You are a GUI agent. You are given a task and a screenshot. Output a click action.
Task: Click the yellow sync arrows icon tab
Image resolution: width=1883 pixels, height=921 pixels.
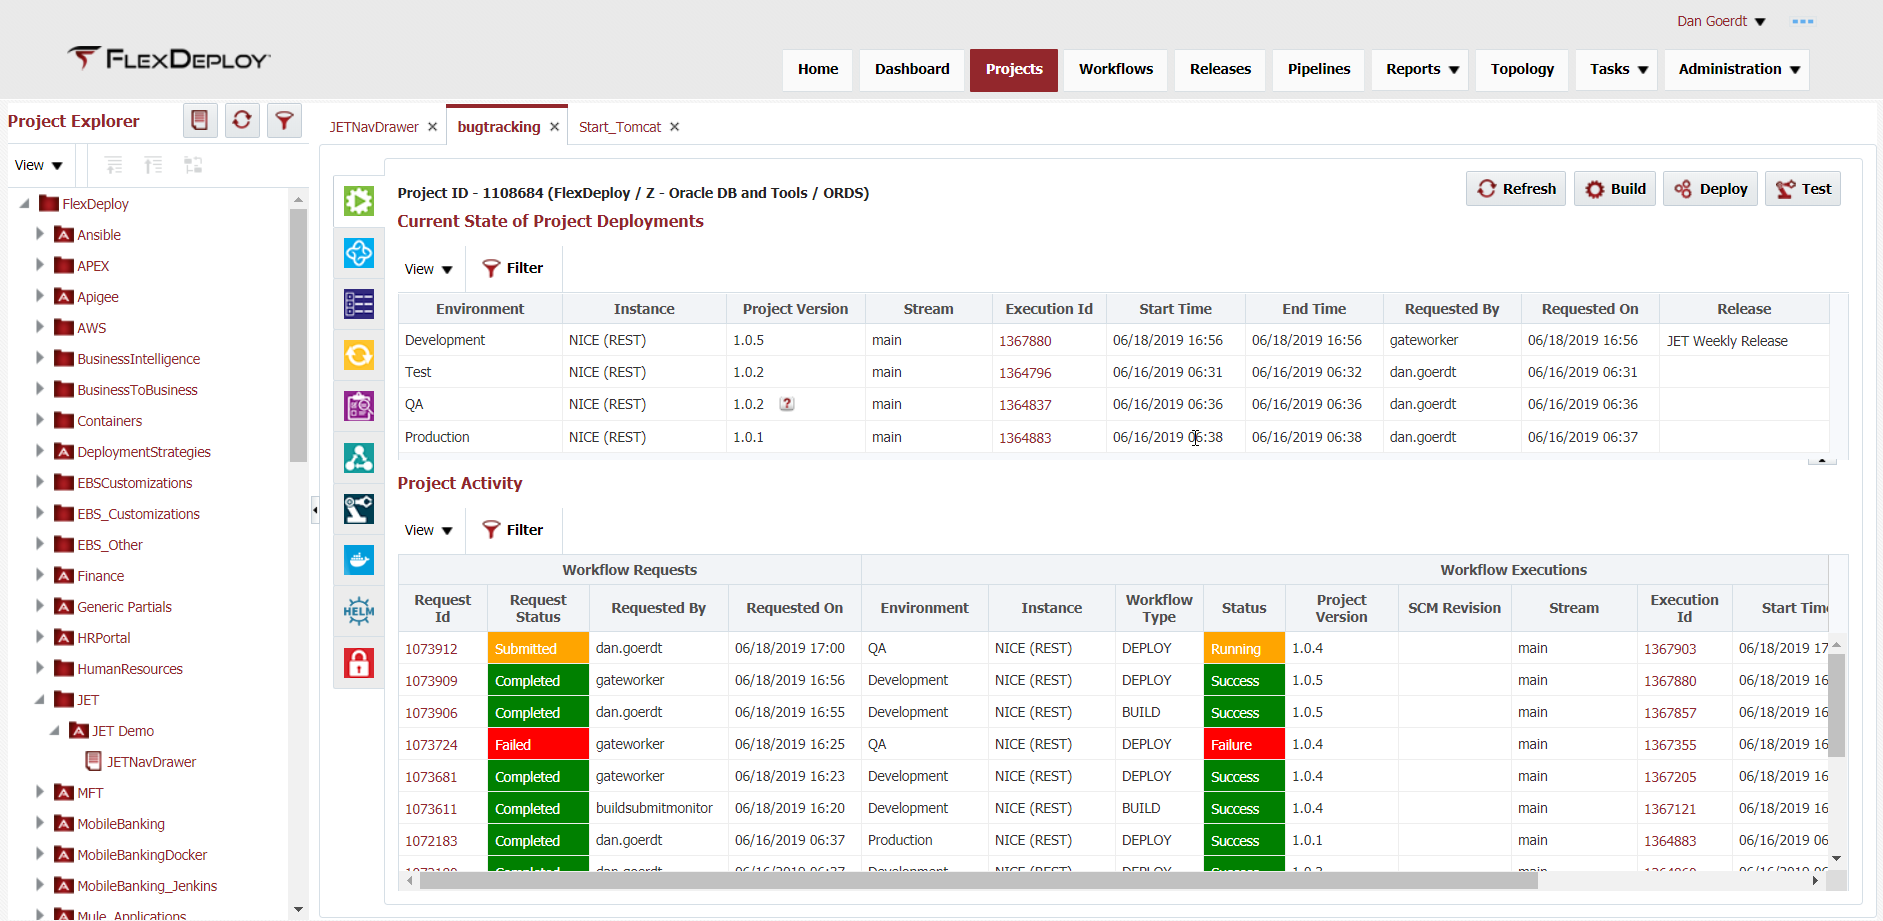(359, 355)
